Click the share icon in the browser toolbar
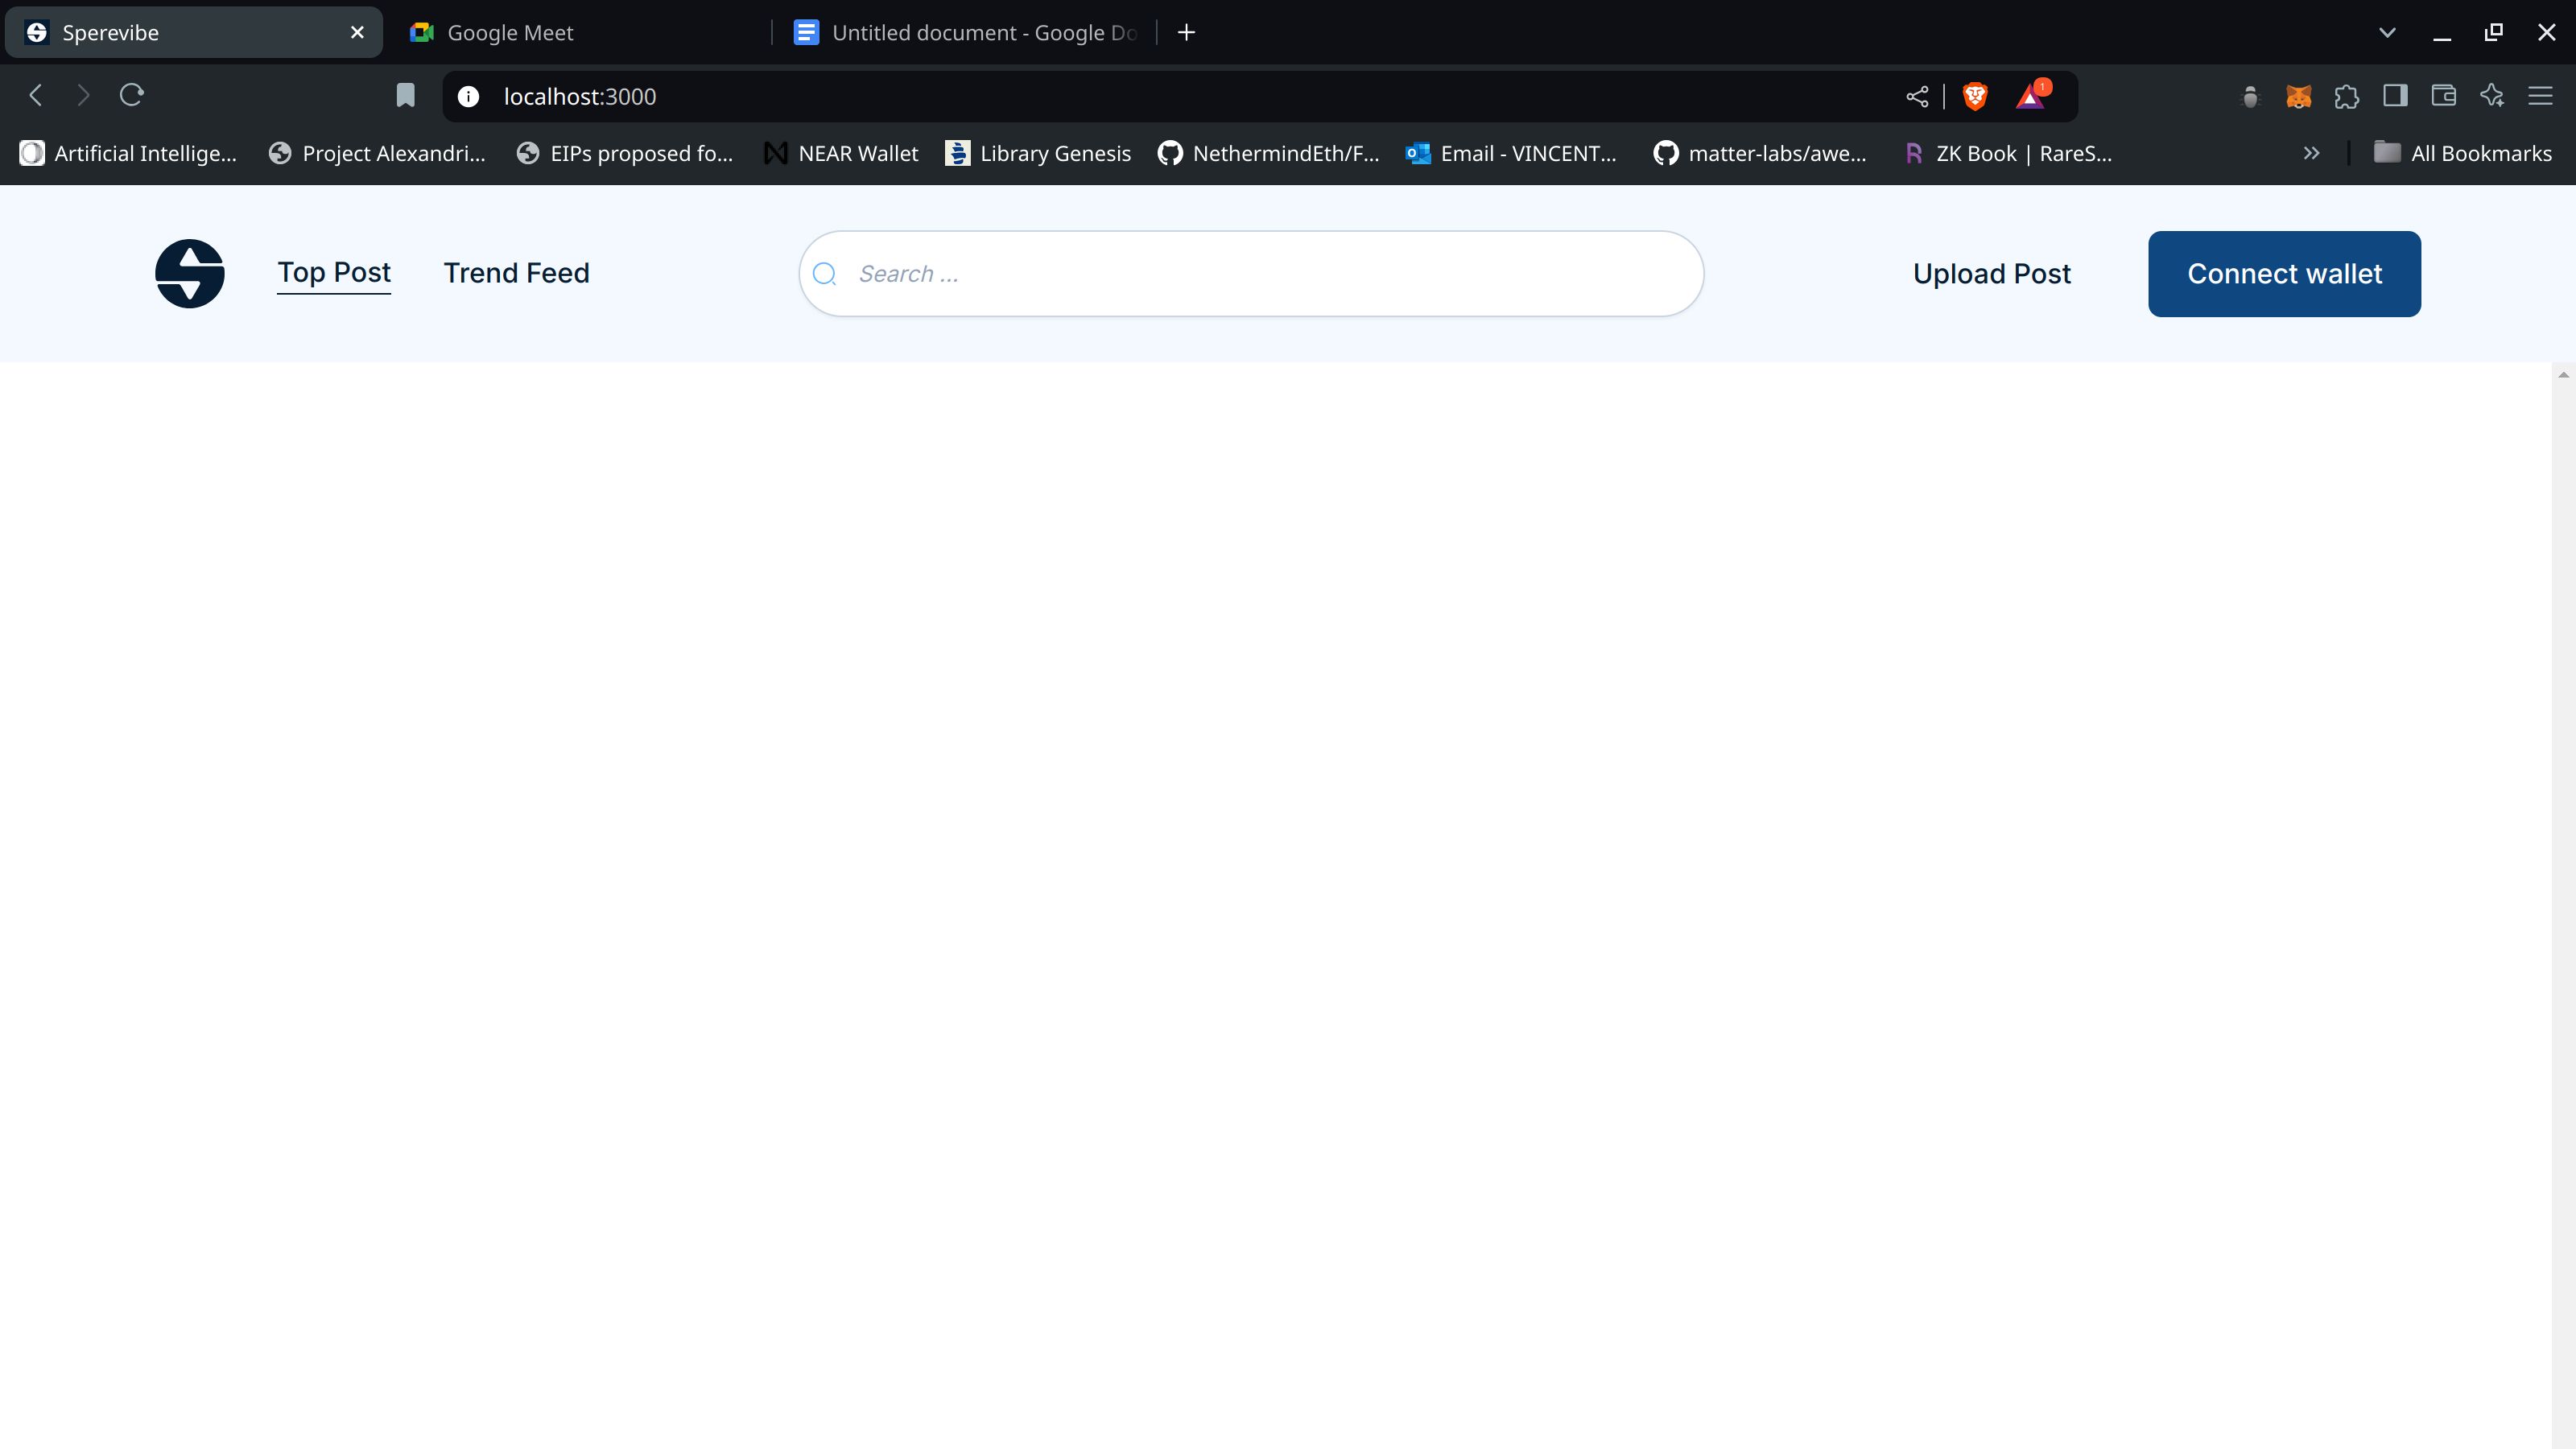The image size is (2576, 1449). (x=1916, y=96)
